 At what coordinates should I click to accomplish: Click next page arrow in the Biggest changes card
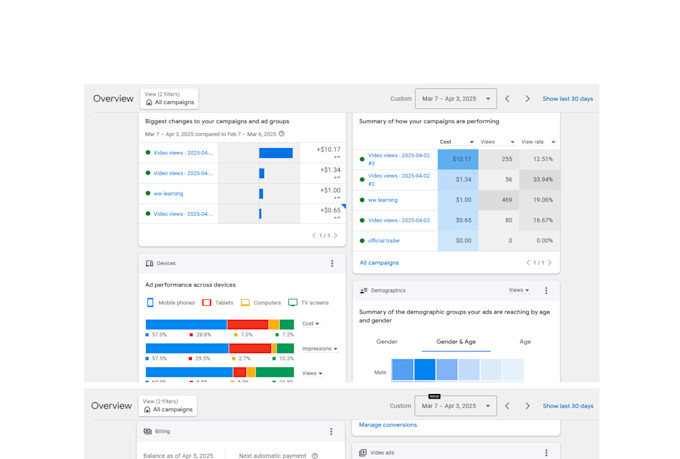click(x=335, y=236)
